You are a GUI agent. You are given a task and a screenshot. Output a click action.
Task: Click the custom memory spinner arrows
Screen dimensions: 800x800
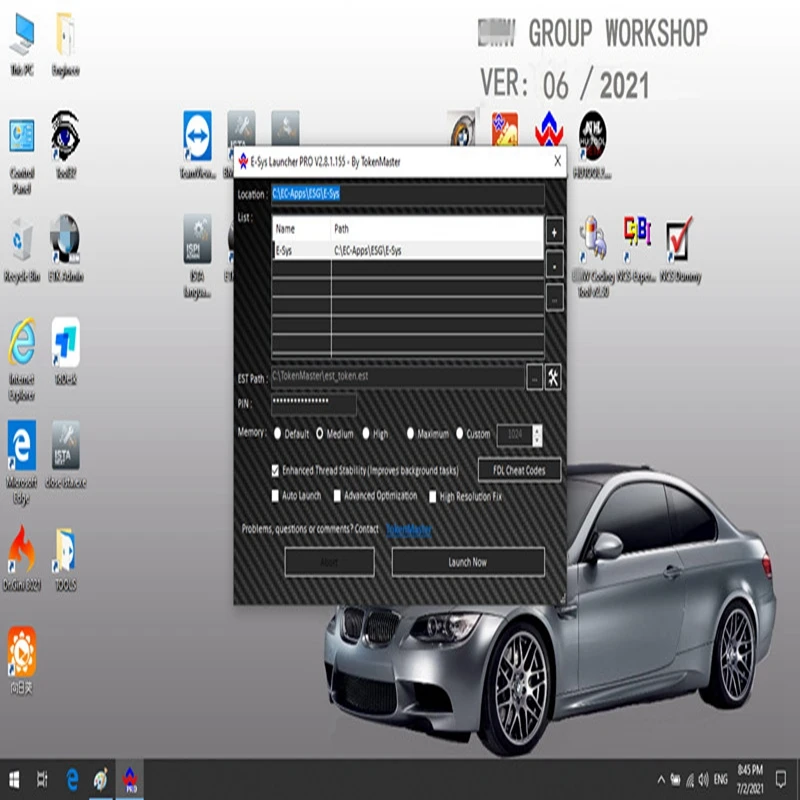click(x=537, y=435)
